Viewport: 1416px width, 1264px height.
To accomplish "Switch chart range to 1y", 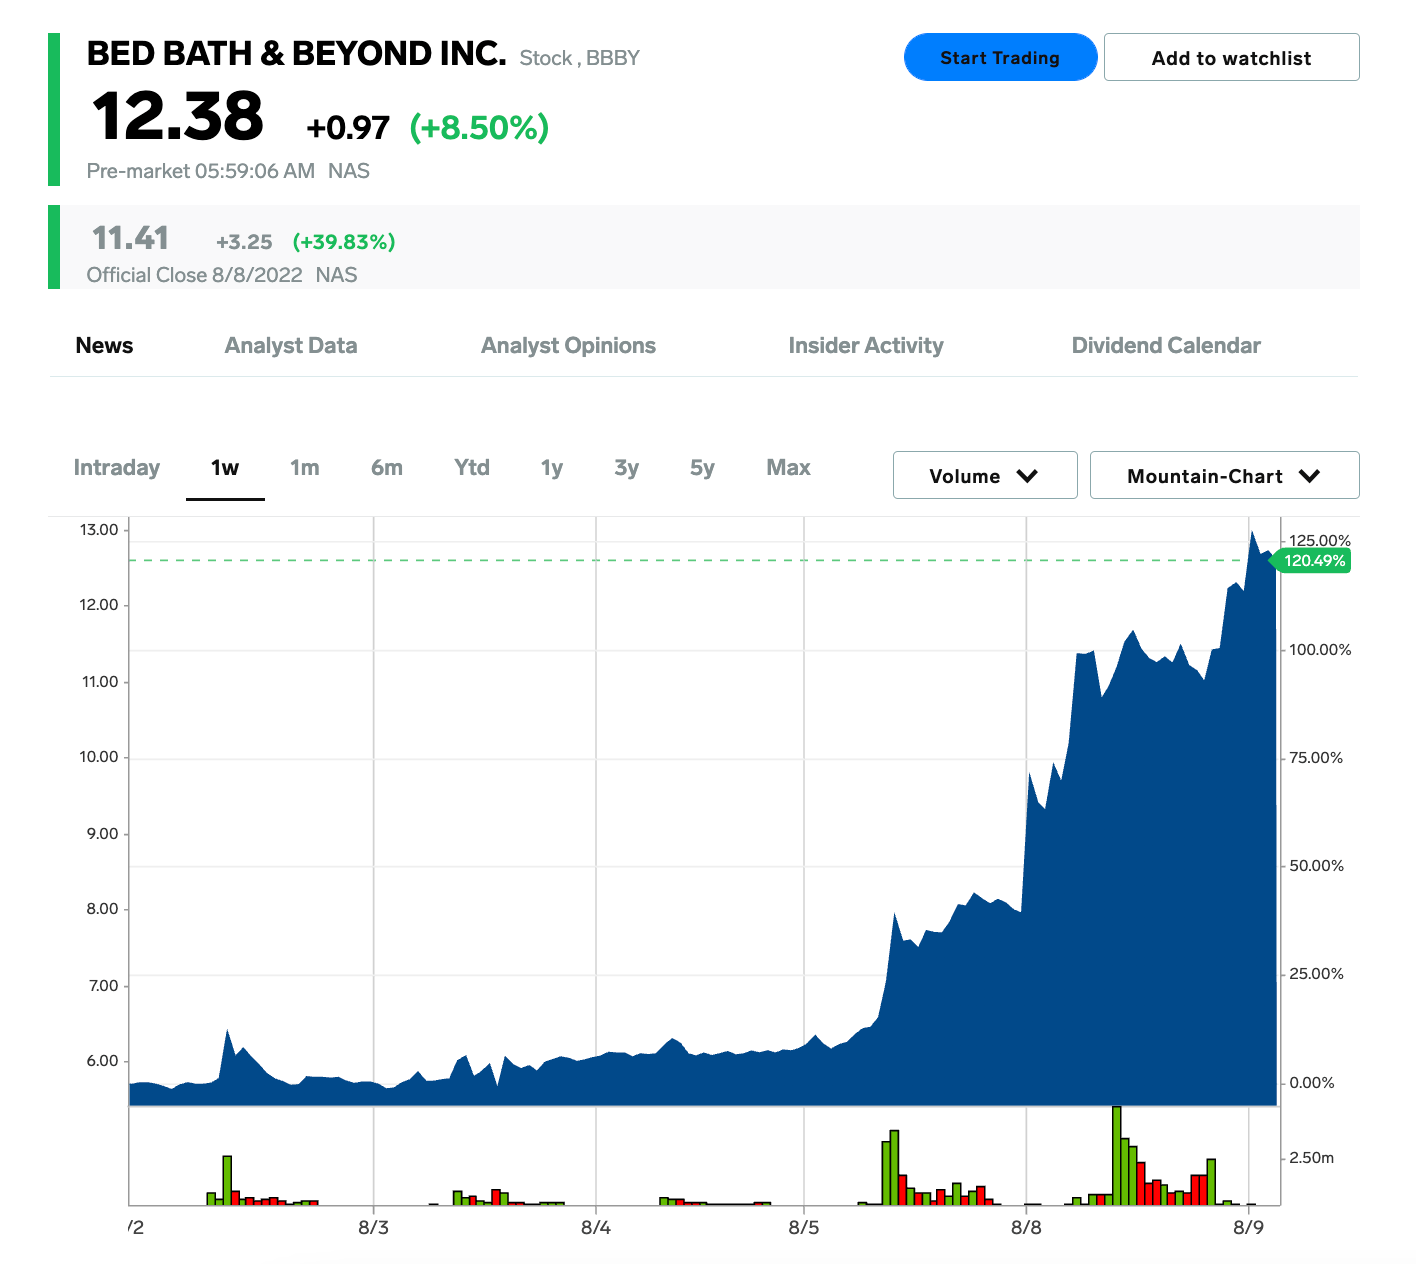I will tap(552, 468).
